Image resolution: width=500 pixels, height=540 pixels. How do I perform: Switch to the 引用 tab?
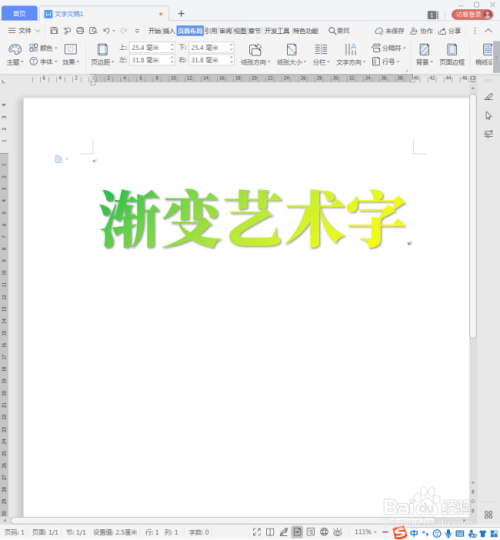pyautogui.click(x=211, y=31)
